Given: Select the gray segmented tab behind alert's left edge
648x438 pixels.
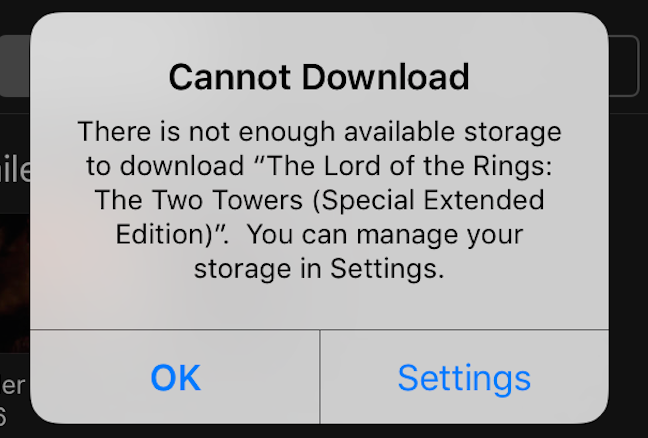Looking at the screenshot, I should pyautogui.click(x=15, y=66).
